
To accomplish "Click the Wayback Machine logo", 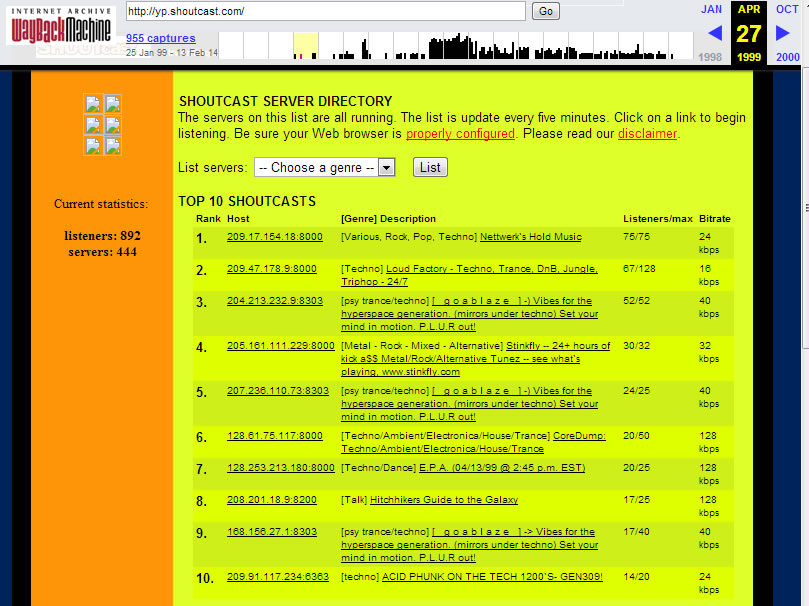I will pos(59,26).
